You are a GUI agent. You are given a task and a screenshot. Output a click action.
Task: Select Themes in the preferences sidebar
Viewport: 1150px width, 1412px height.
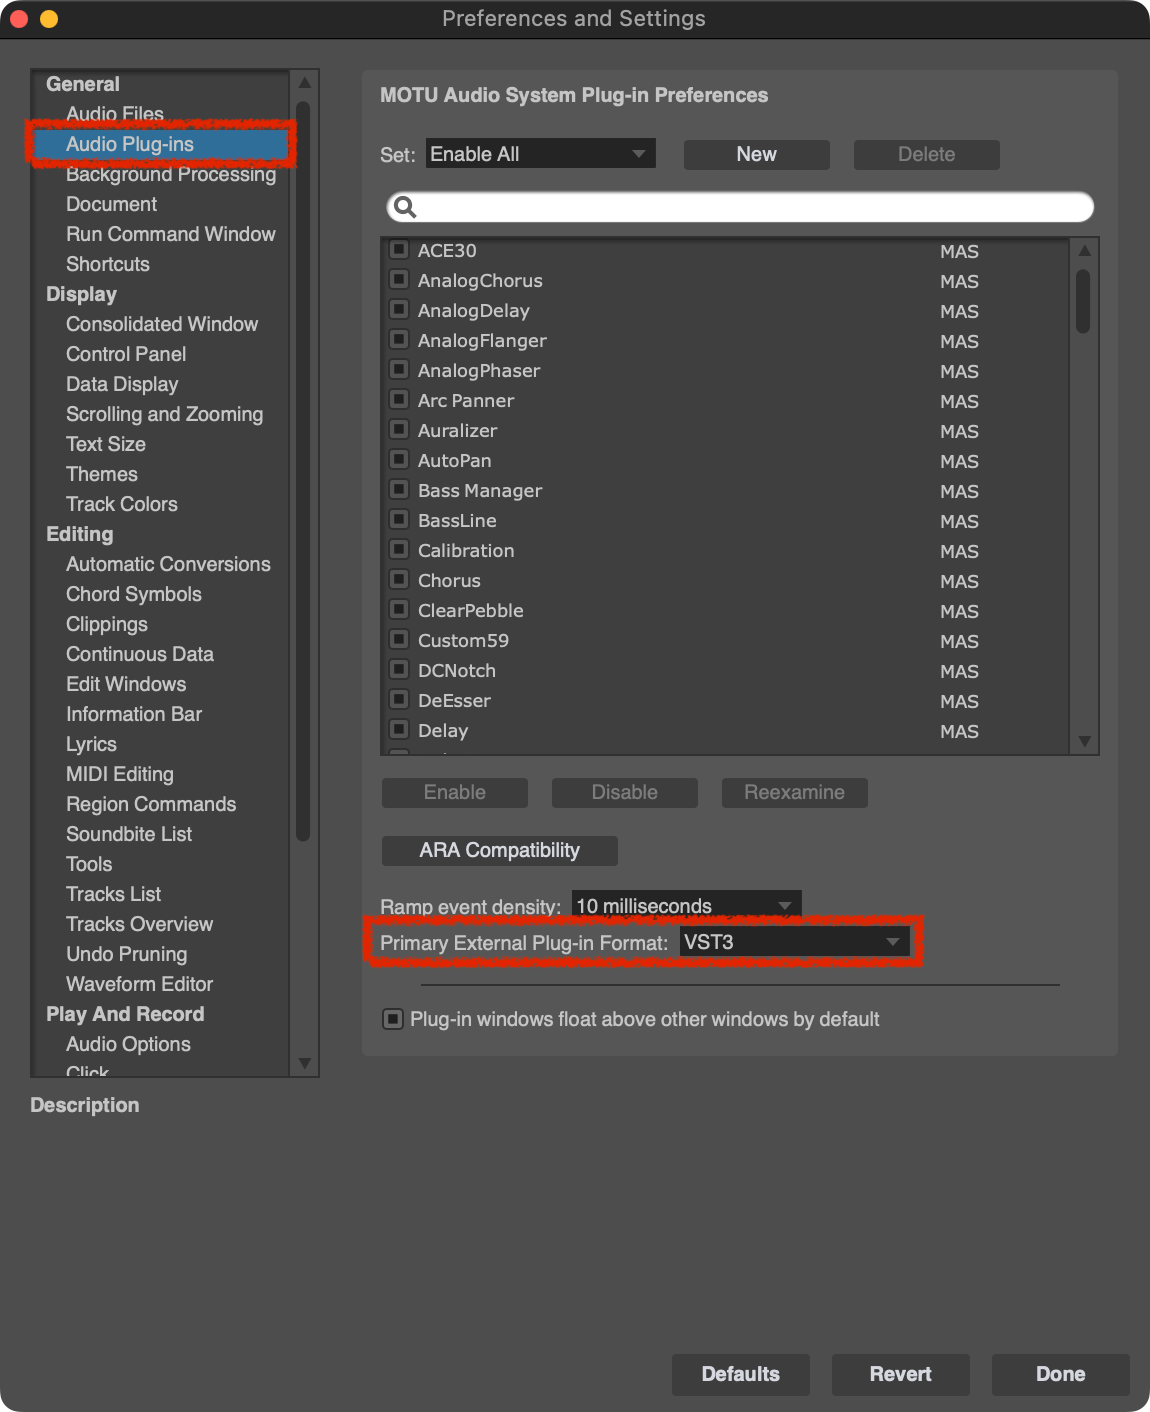tap(102, 474)
